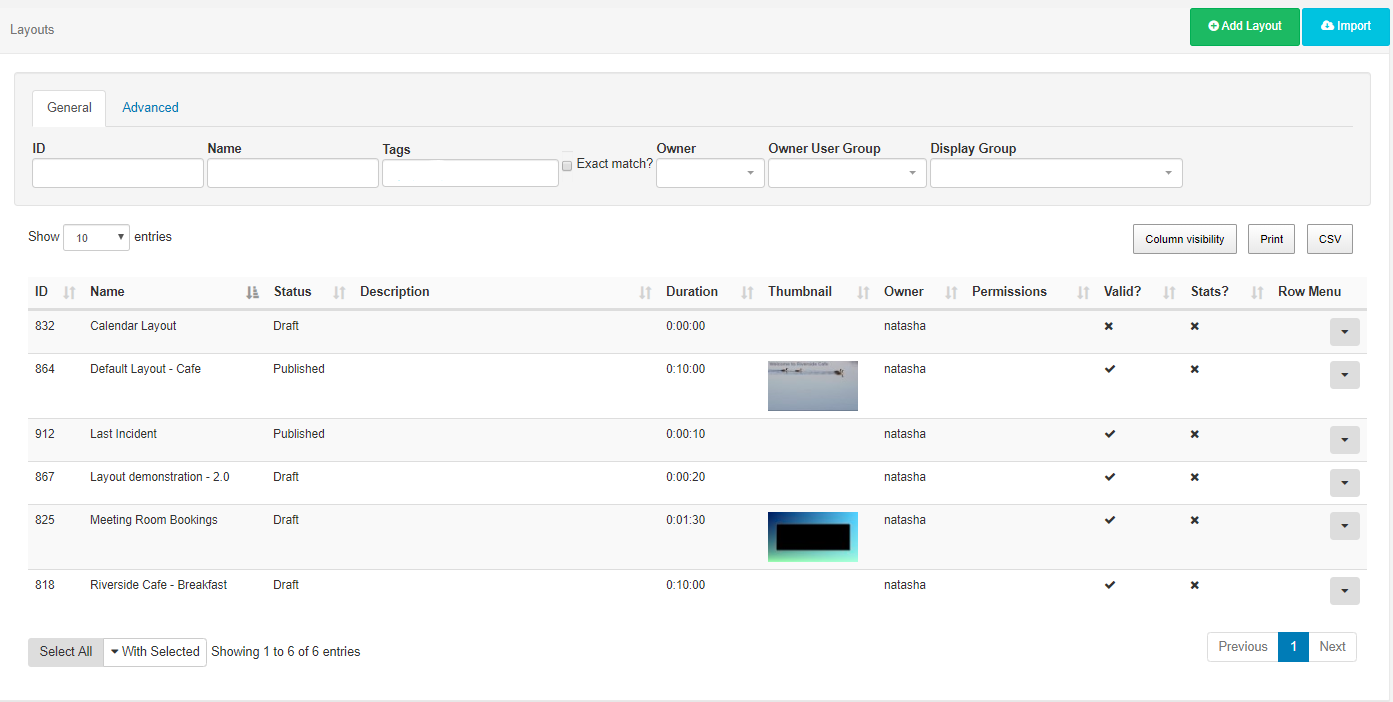Click the Add Layout button
Image resolution: width=1393 pixels, height=702 pixels.
click(x=1244, y=27)
